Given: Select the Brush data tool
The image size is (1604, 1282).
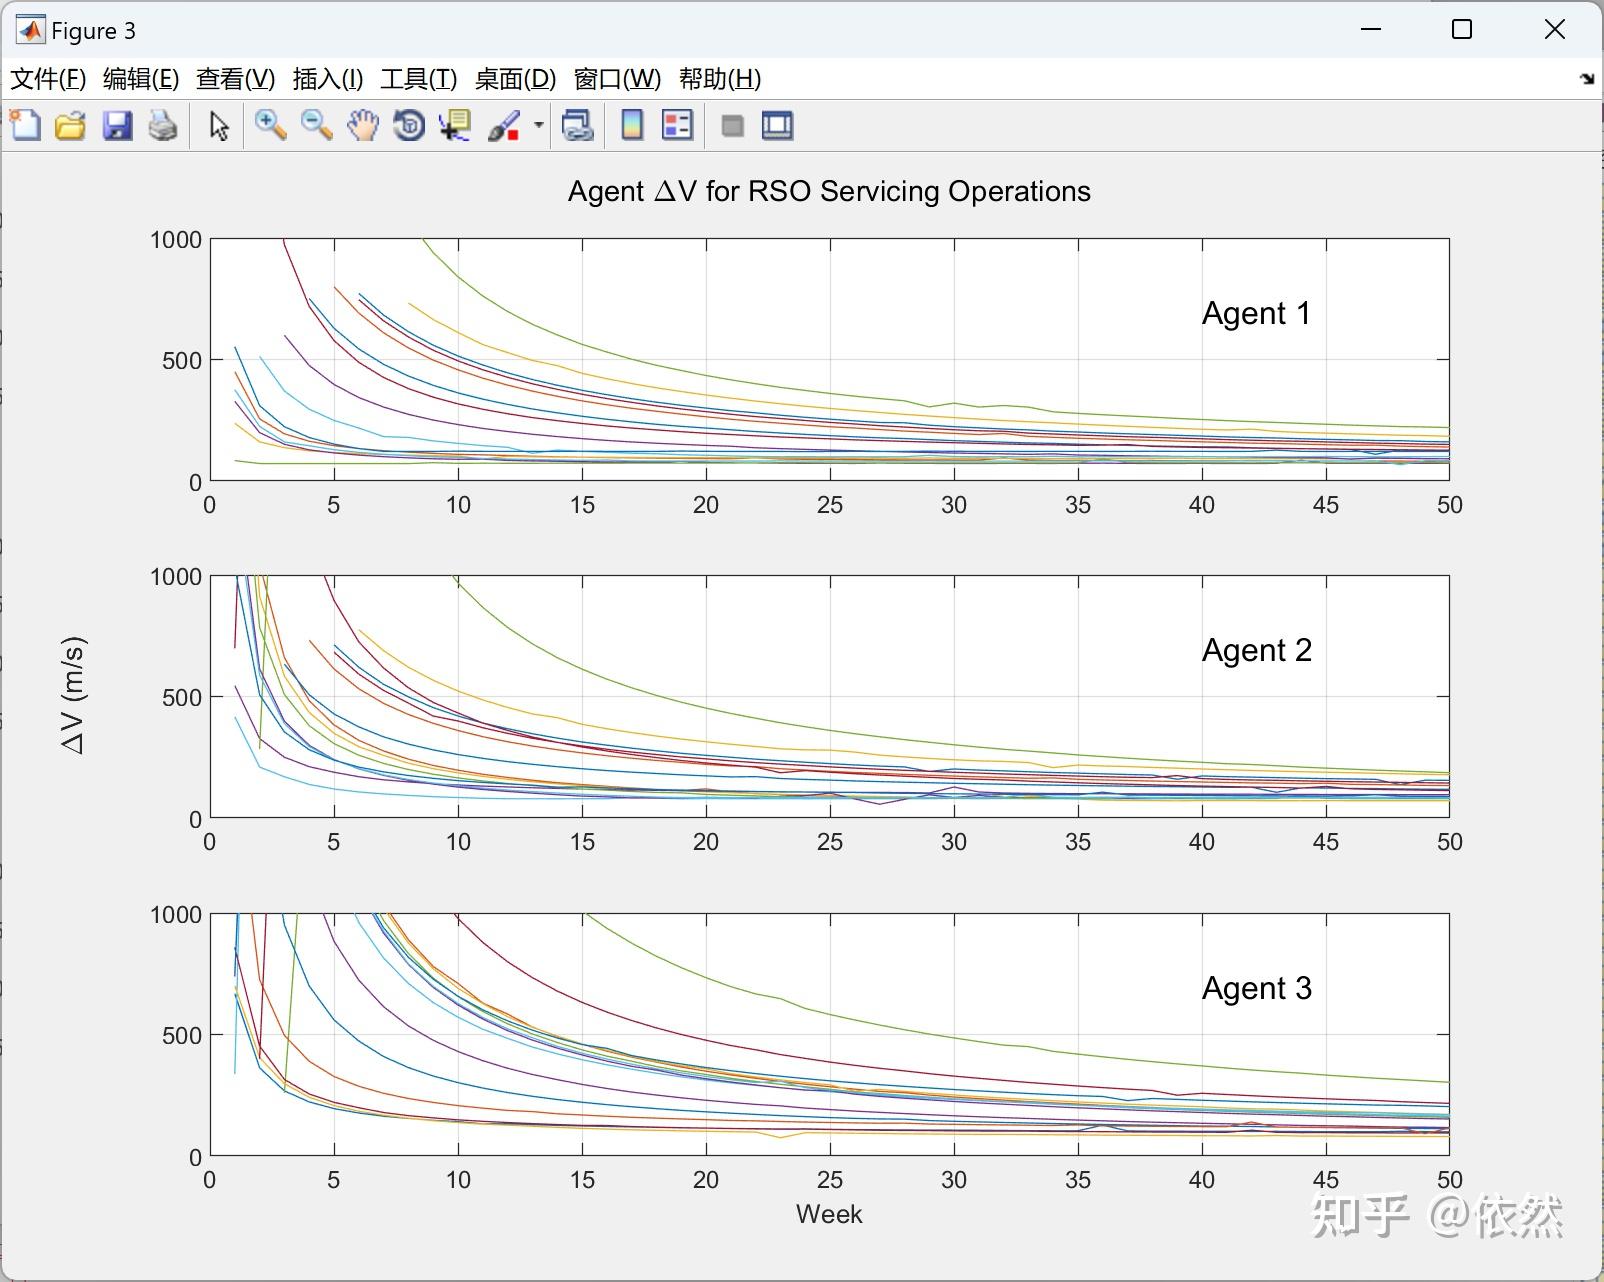Looking at the screenshot, I should click(x=504, y=126).
